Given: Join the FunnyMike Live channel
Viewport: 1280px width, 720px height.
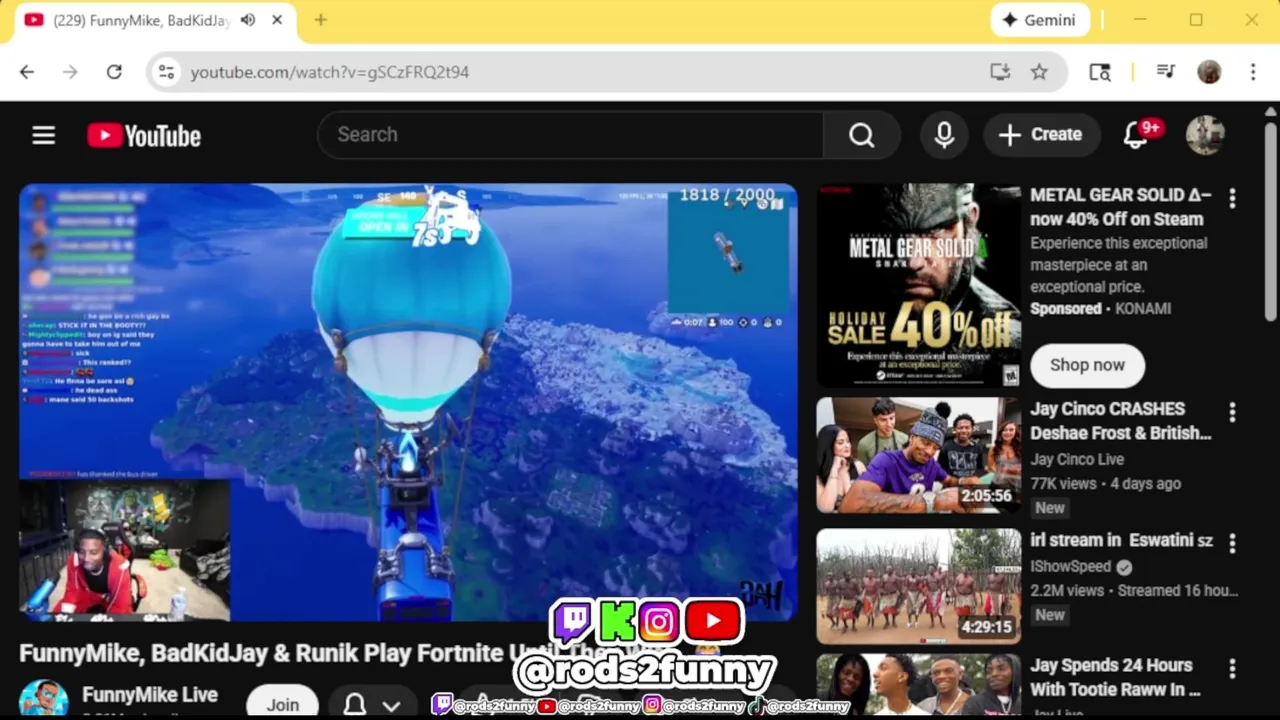Looking at the screenshot, I should tap(283, 704).
